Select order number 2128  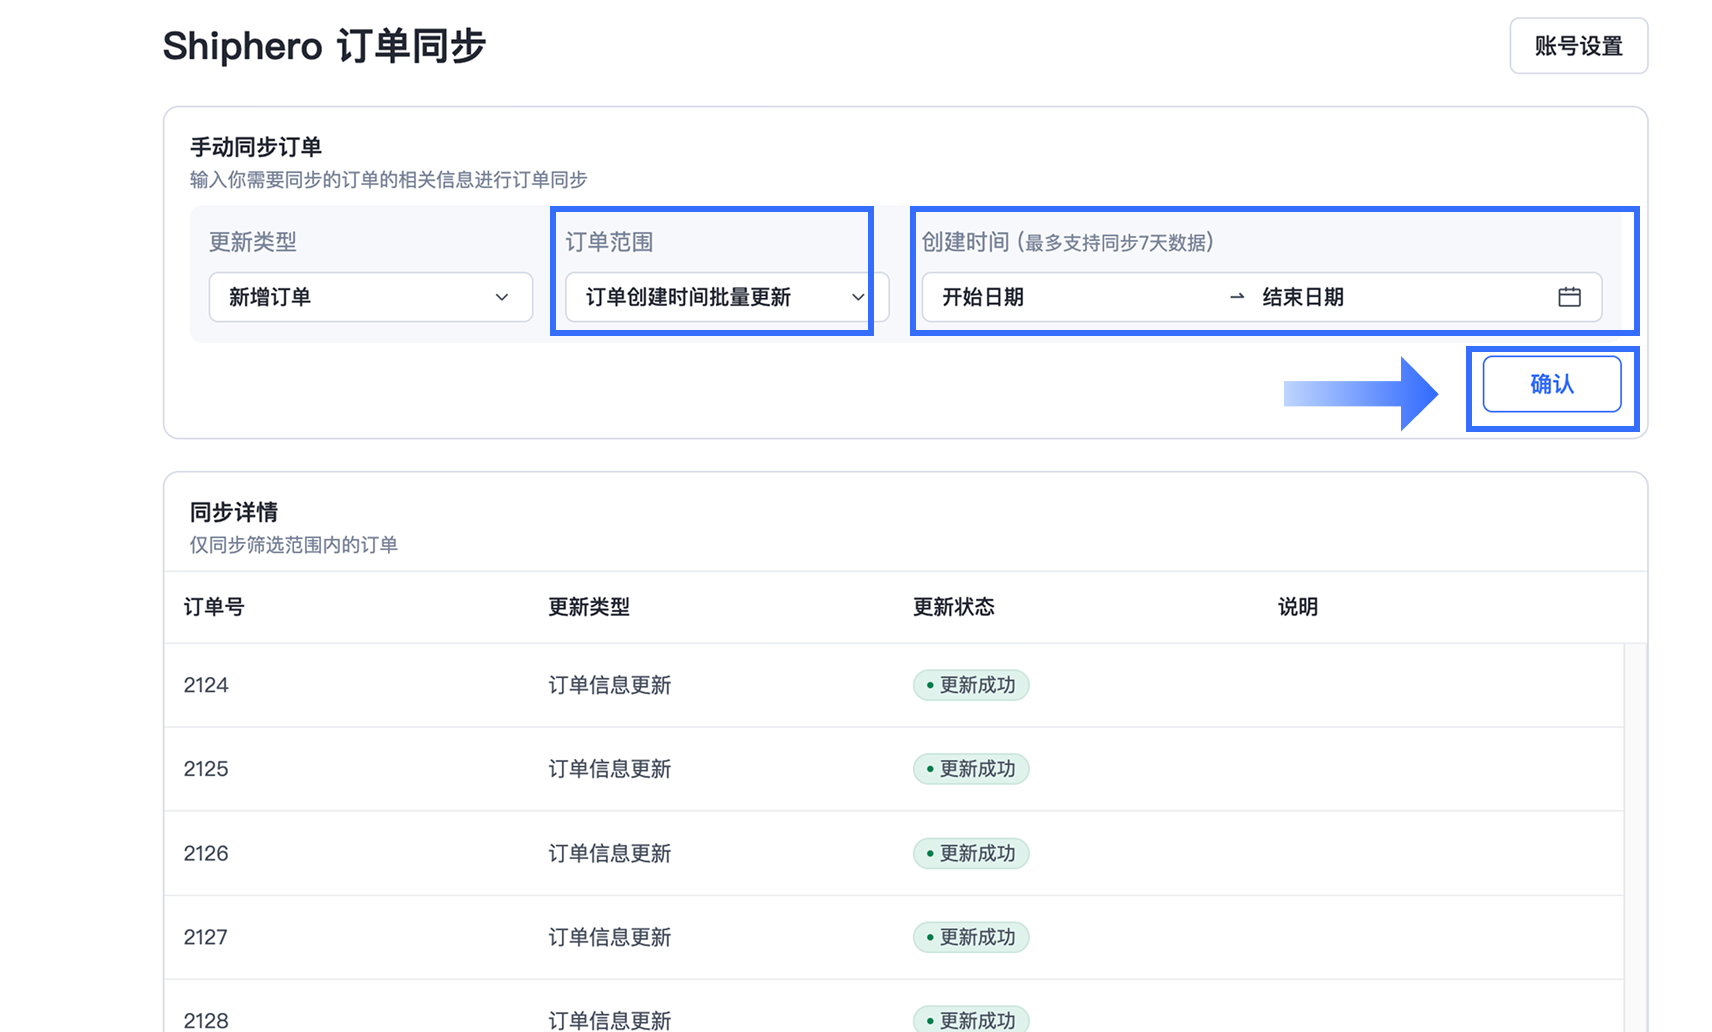(206, 1020)
